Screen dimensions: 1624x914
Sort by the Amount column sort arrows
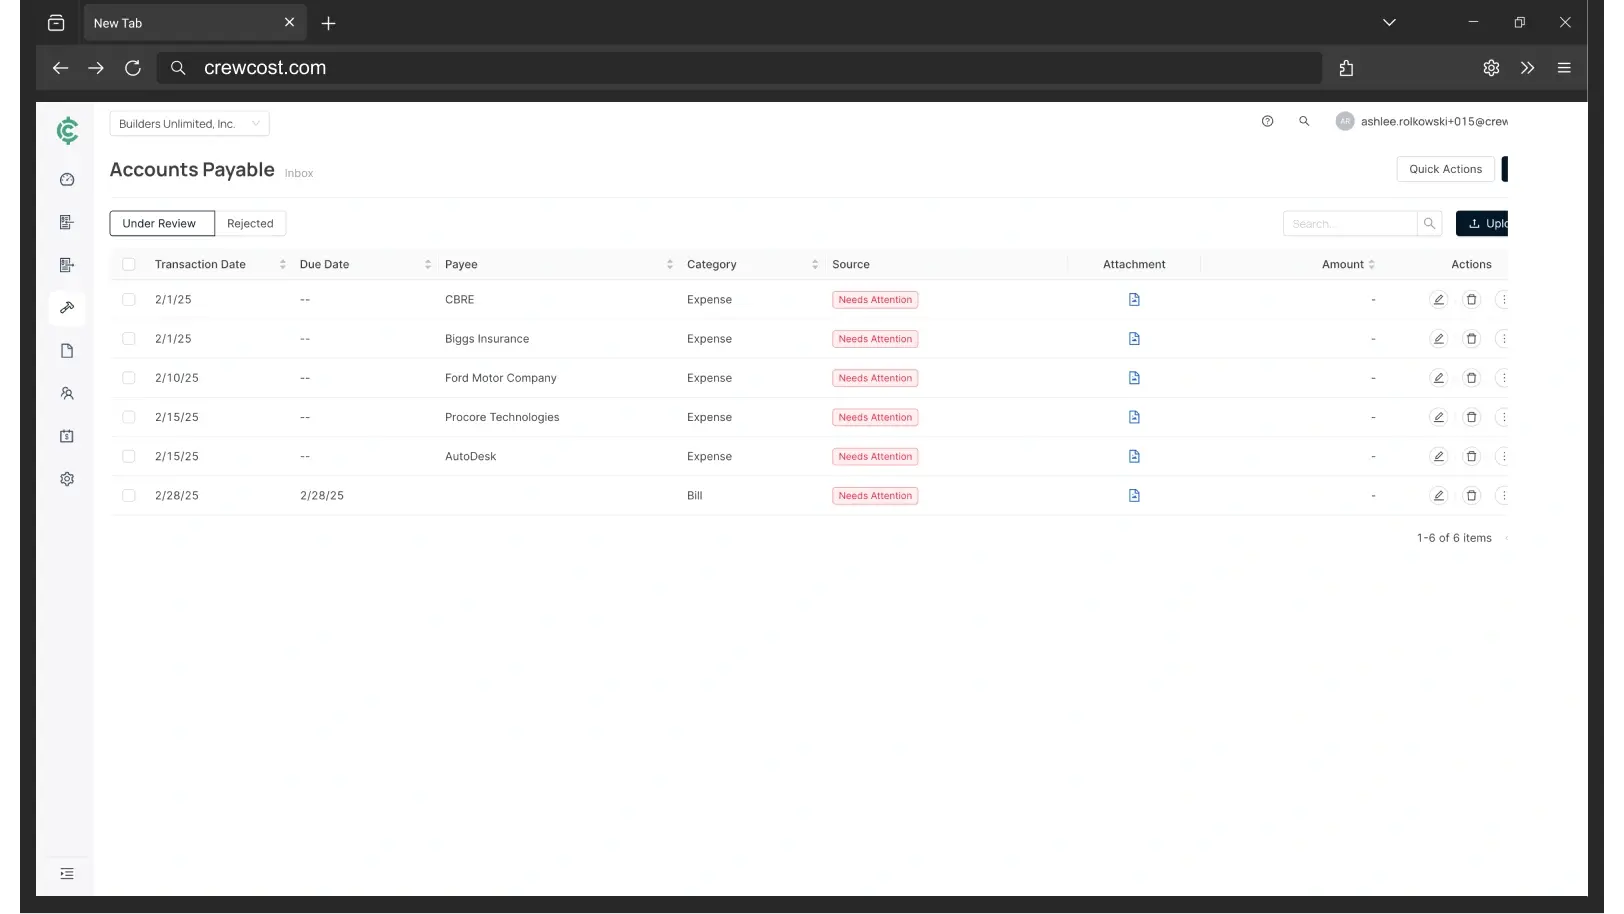[x=1372, y=263]
